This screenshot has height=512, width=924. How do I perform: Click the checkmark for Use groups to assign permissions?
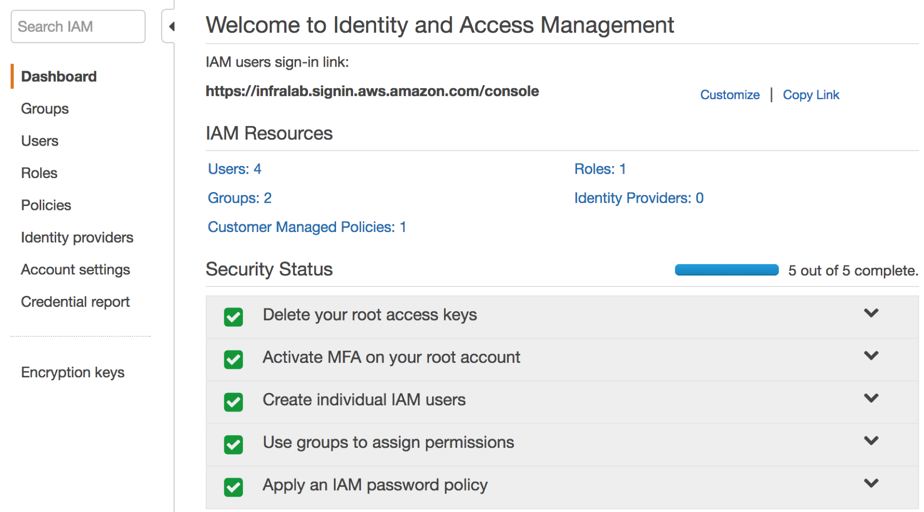233,444
